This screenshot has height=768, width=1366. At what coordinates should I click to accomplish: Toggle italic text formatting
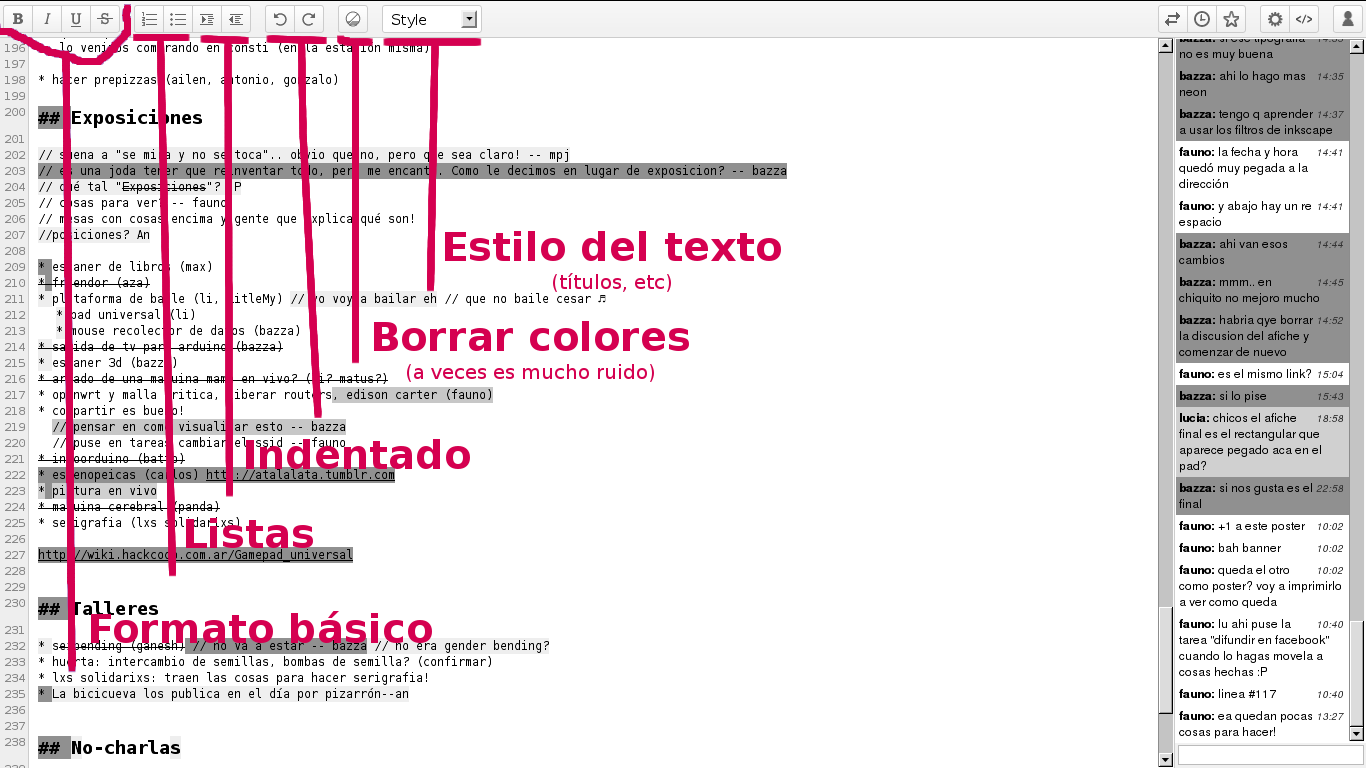coord(47,19)
